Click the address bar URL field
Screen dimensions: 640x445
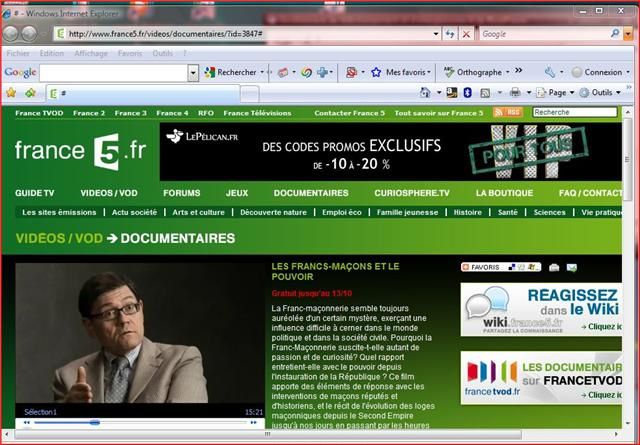tap(243, 34)
